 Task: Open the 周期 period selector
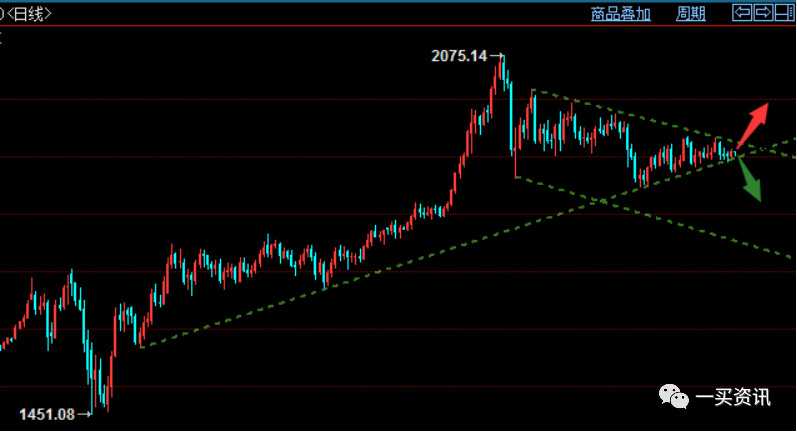pyautogui.click(x=691, y=13)
